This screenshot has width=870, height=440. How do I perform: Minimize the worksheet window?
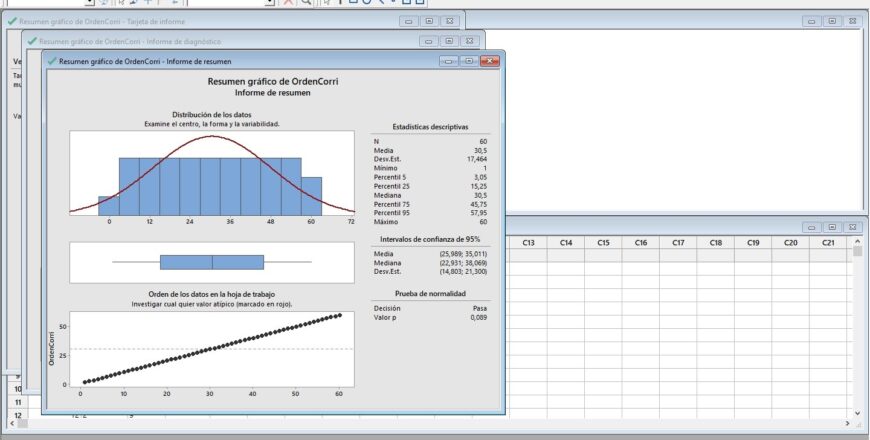pos(811,227)
